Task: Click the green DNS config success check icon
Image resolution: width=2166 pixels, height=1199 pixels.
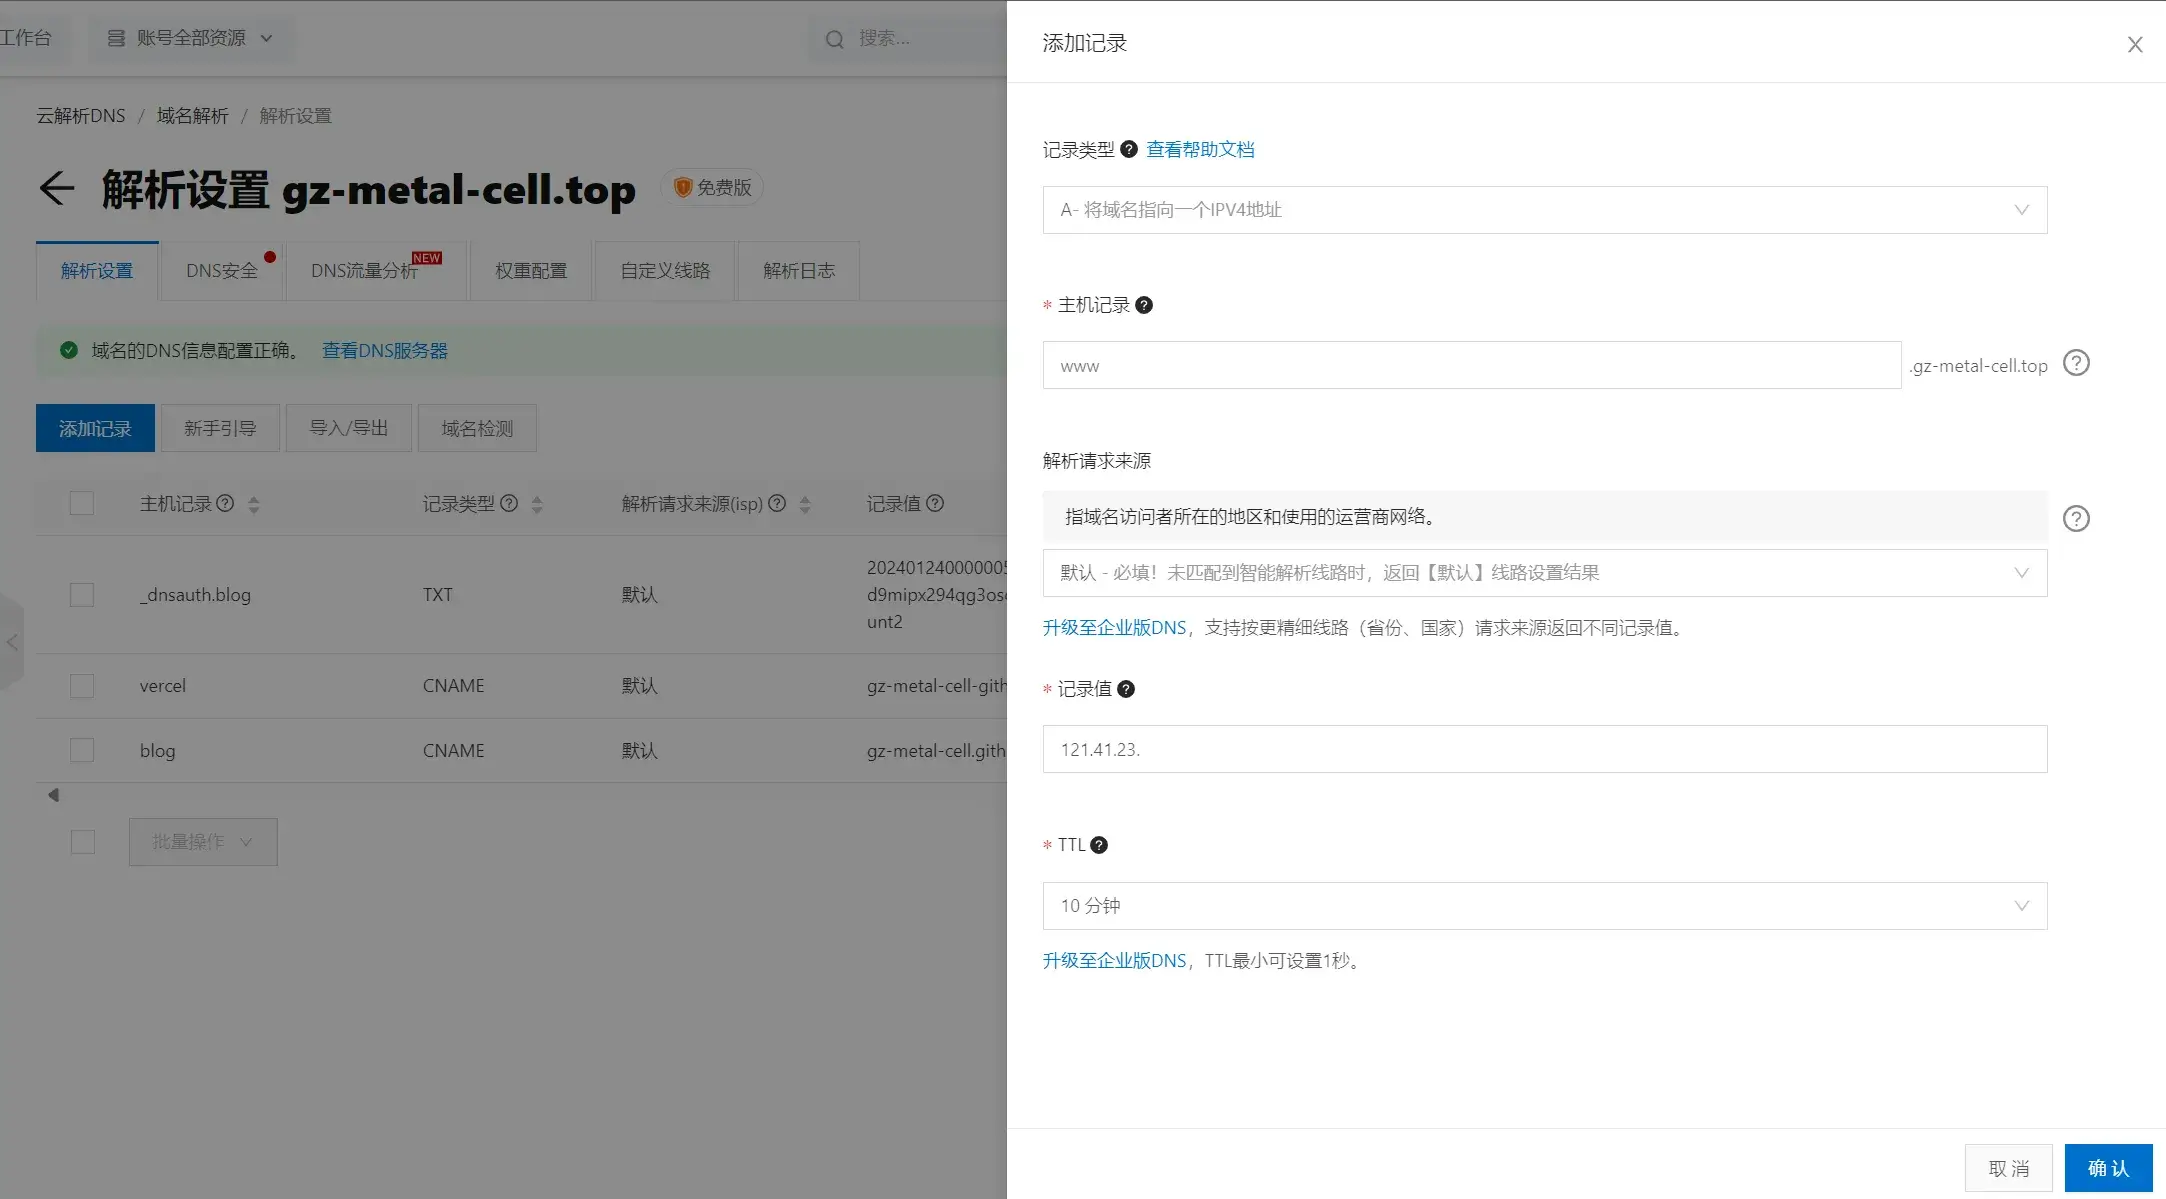Action: [68, 350]
